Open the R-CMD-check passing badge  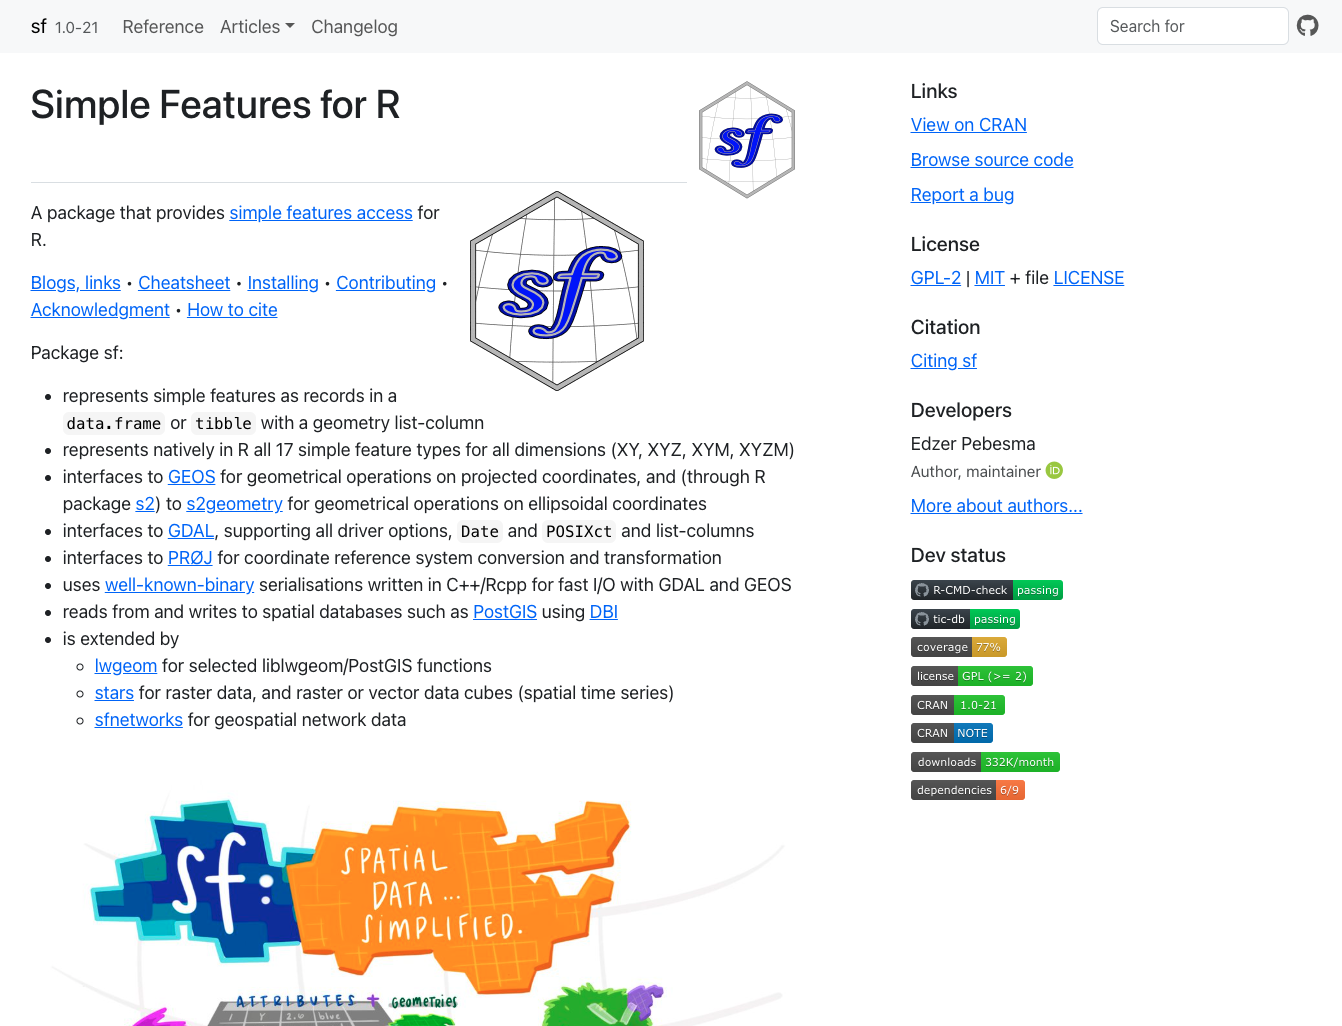[x=986, y=590]
